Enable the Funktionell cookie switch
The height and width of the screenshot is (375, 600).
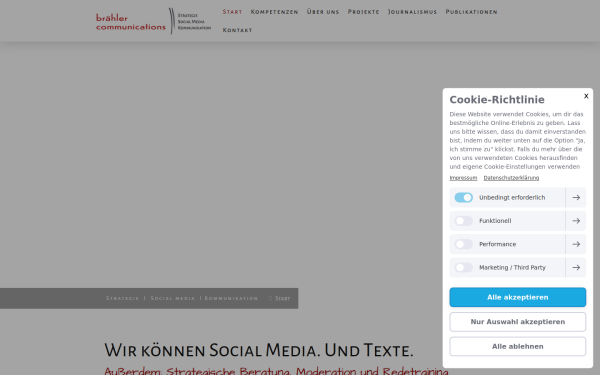(x=463, y=221)
